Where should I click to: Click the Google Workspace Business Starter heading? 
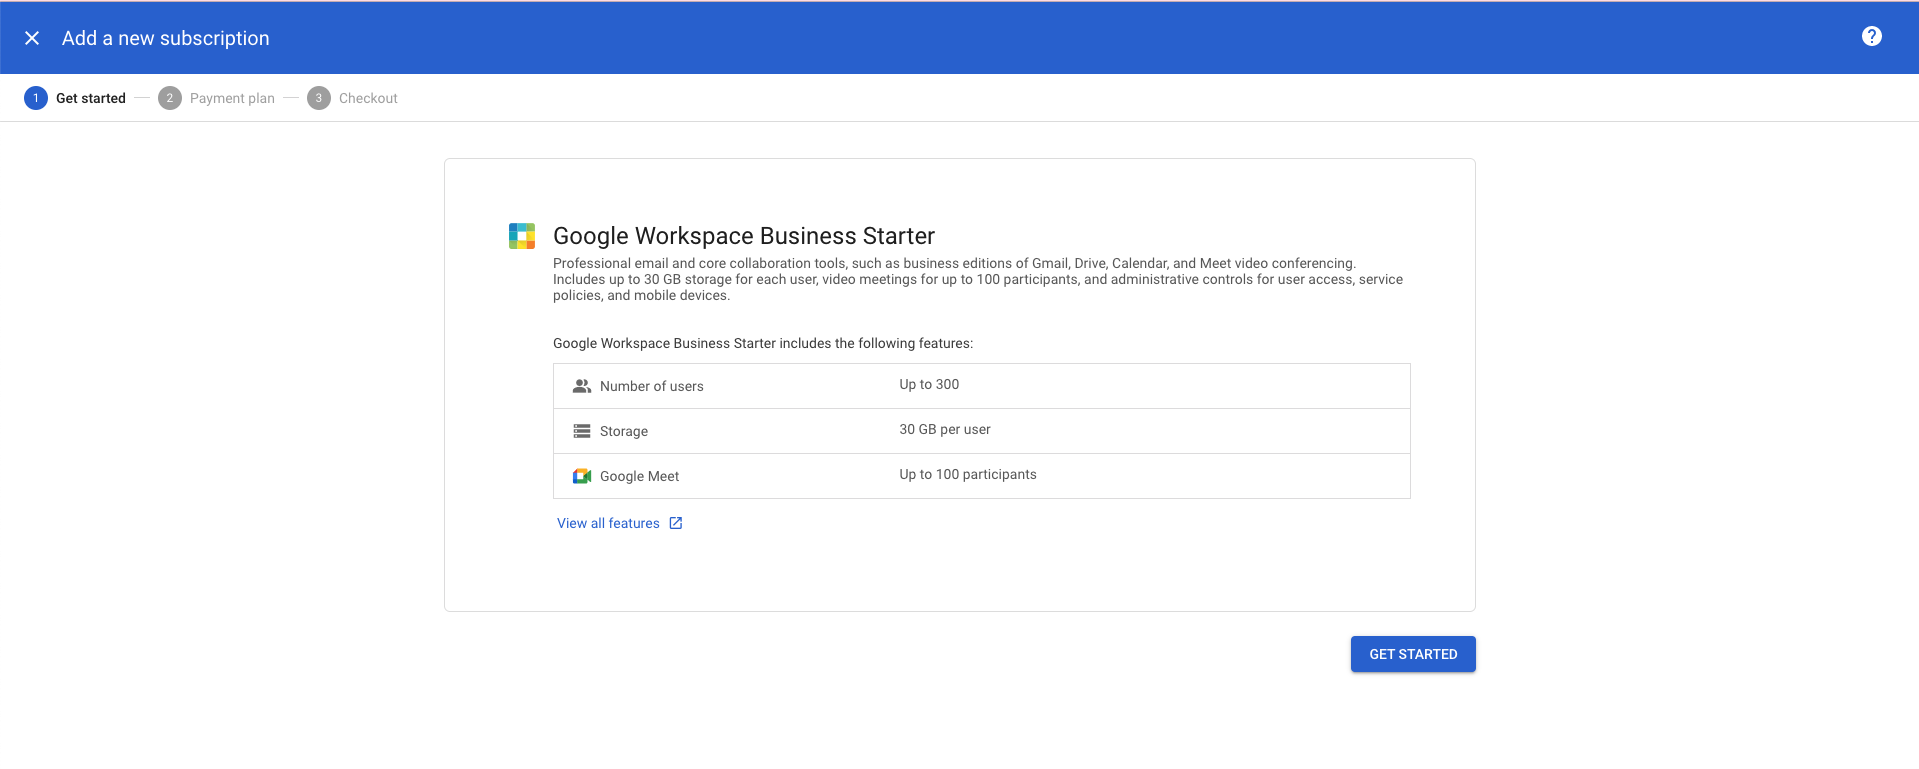coord(744,236)
